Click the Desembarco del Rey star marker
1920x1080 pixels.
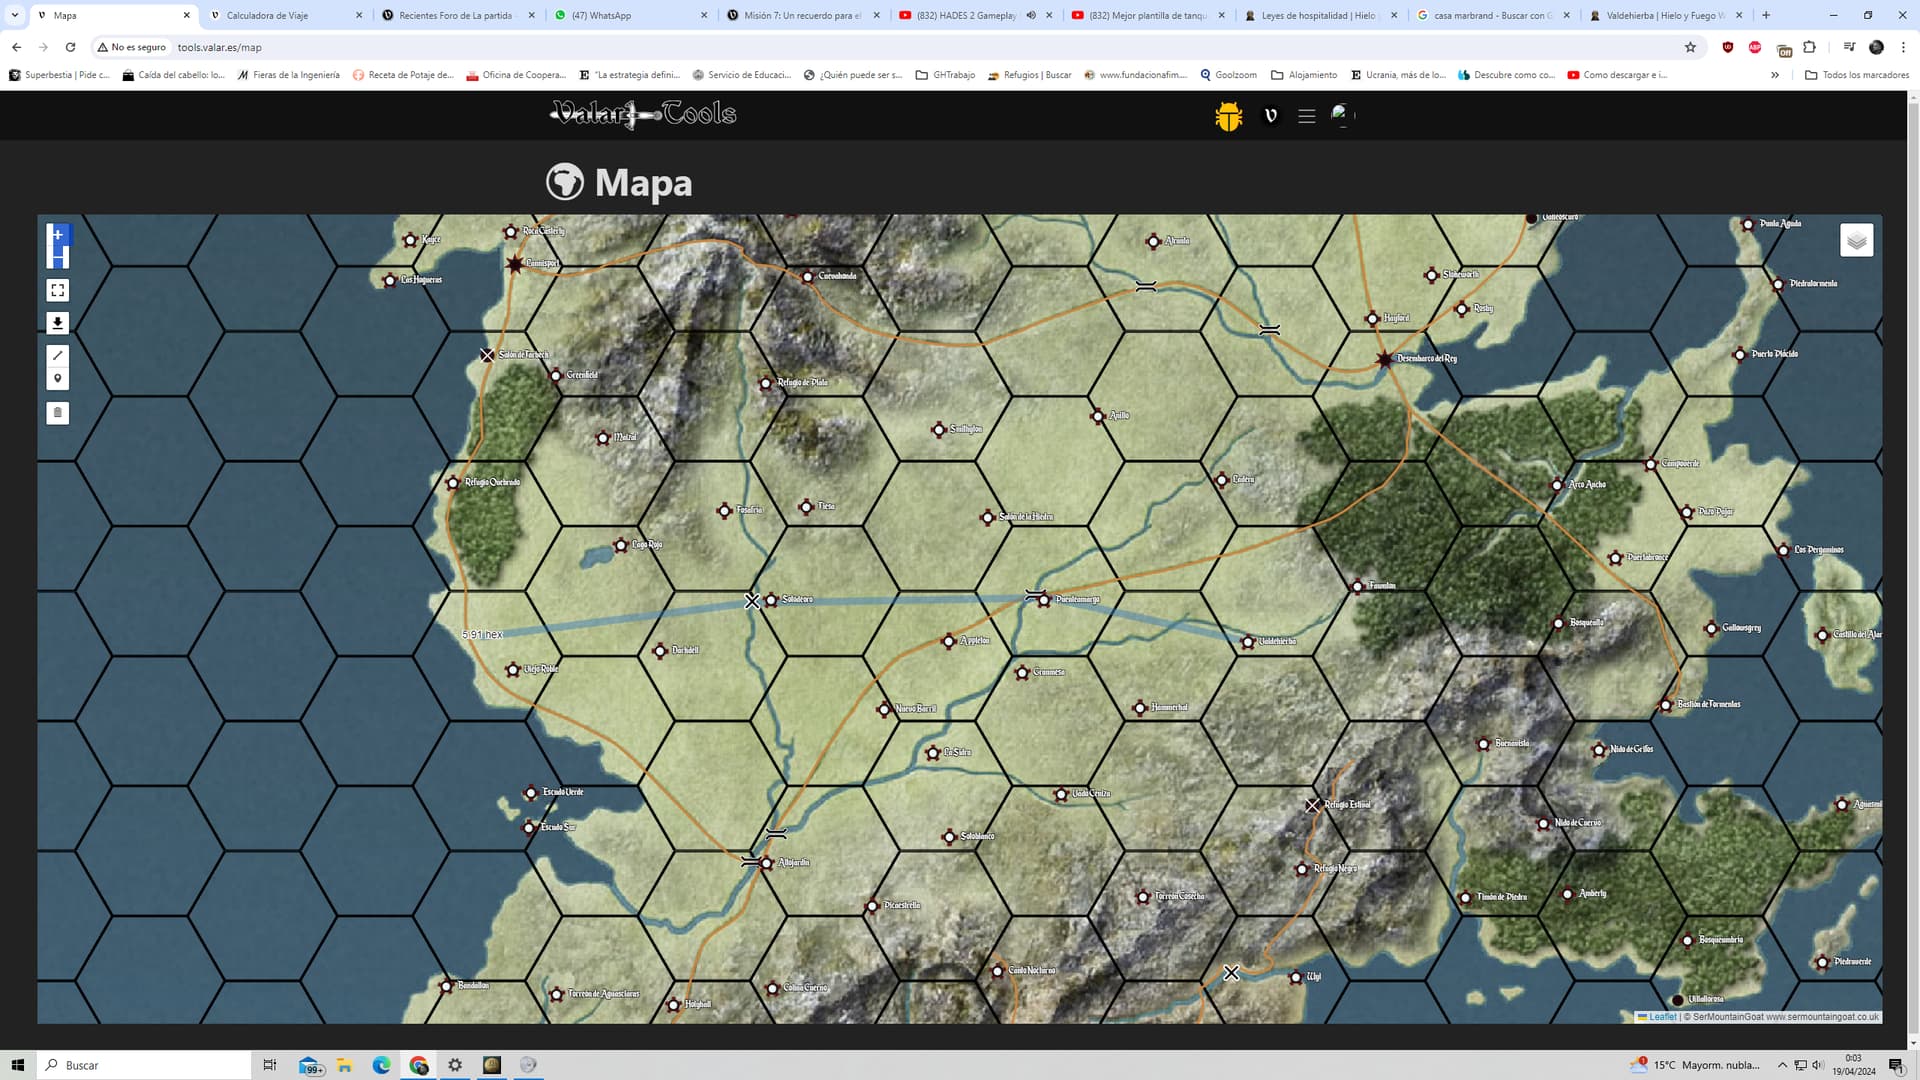[1384, 359]
